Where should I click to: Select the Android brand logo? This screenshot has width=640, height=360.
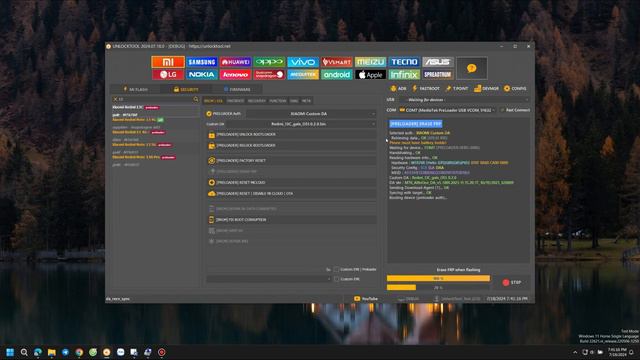tap(337, 74)
